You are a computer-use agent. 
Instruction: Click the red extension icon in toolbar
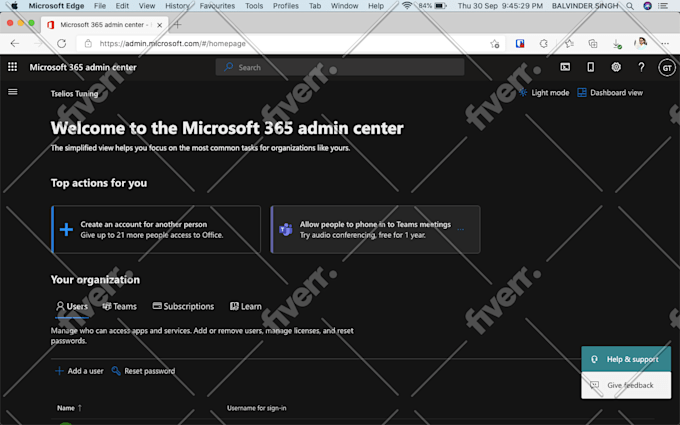click(x=520, y=43)
